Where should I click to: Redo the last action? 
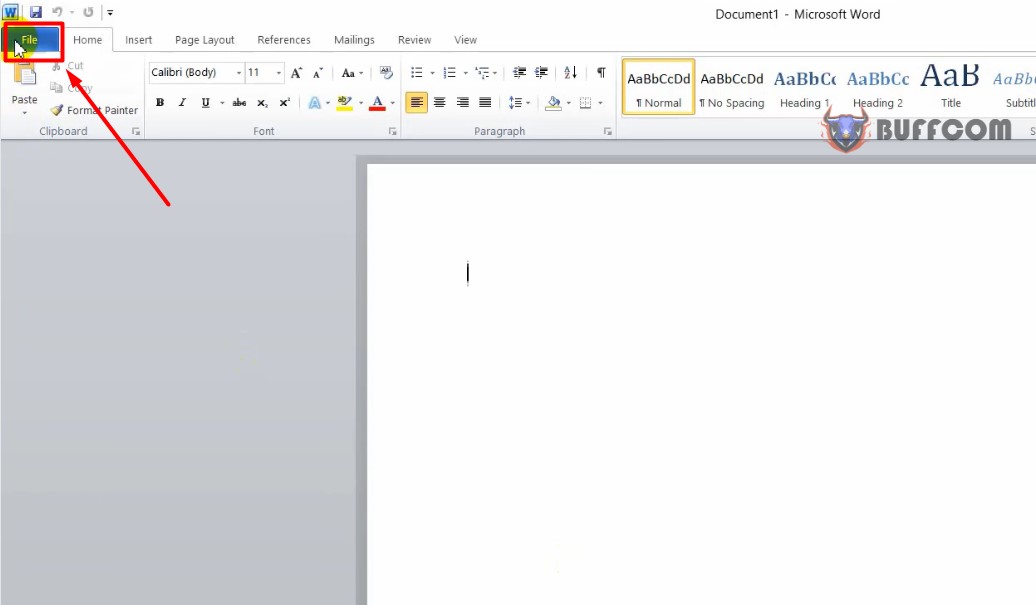(x=88, y=12)
